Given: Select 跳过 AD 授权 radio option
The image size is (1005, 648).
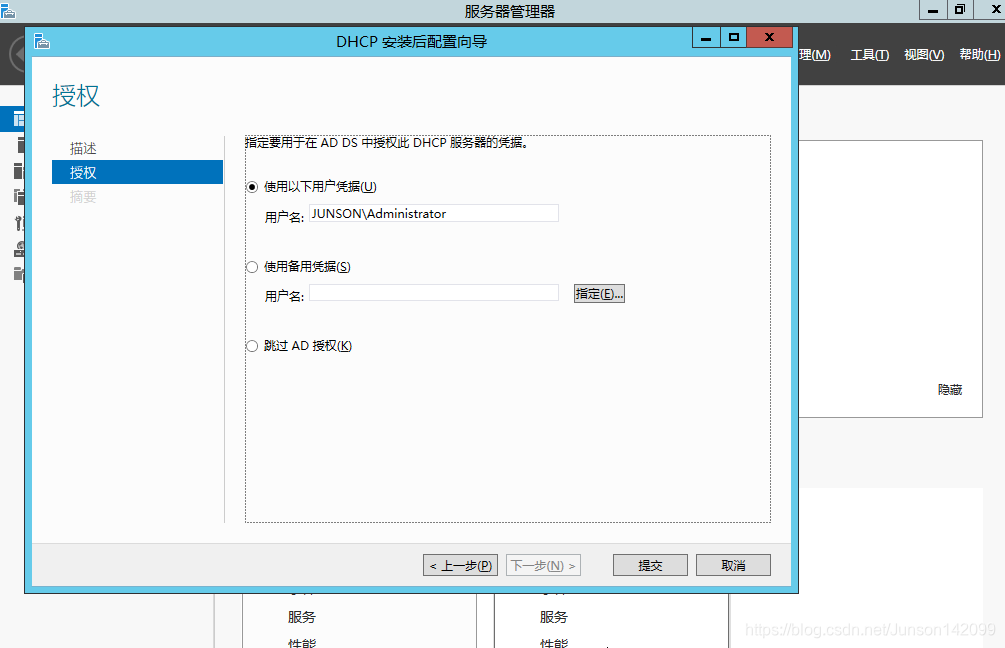Looking at the screenshot, I should [252, 346].
